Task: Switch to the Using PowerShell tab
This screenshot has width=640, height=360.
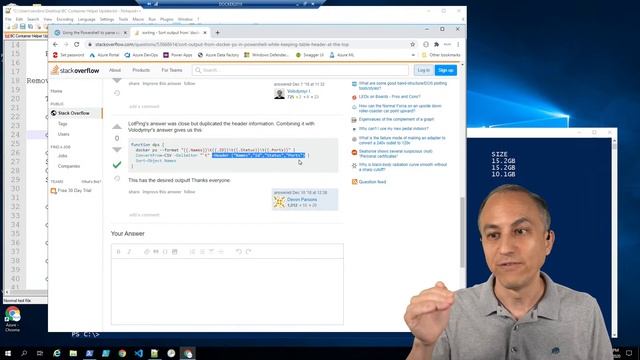Action: point(91,33)
